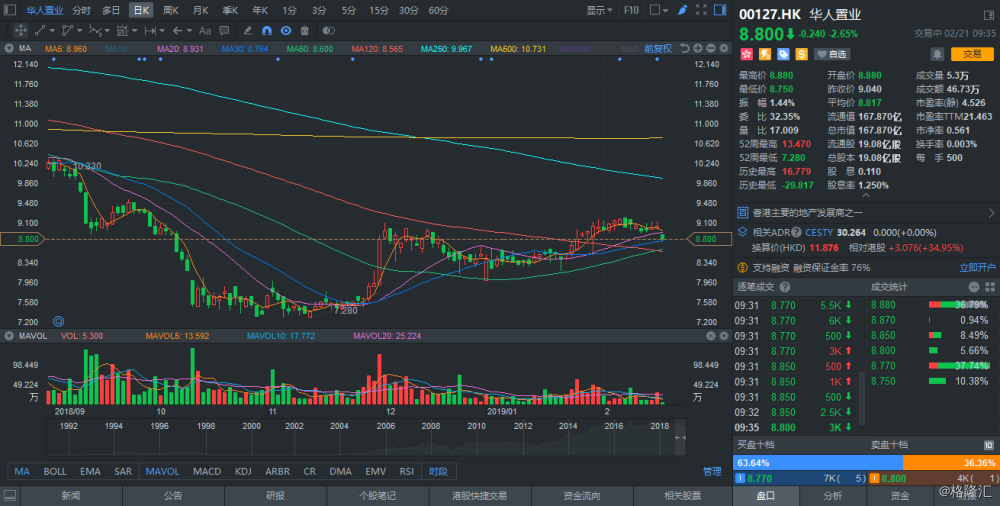This screenshot has width=1000, height=506.
Task: Select the wave pattern drawing tool
Action: click(x=95, y=30)
